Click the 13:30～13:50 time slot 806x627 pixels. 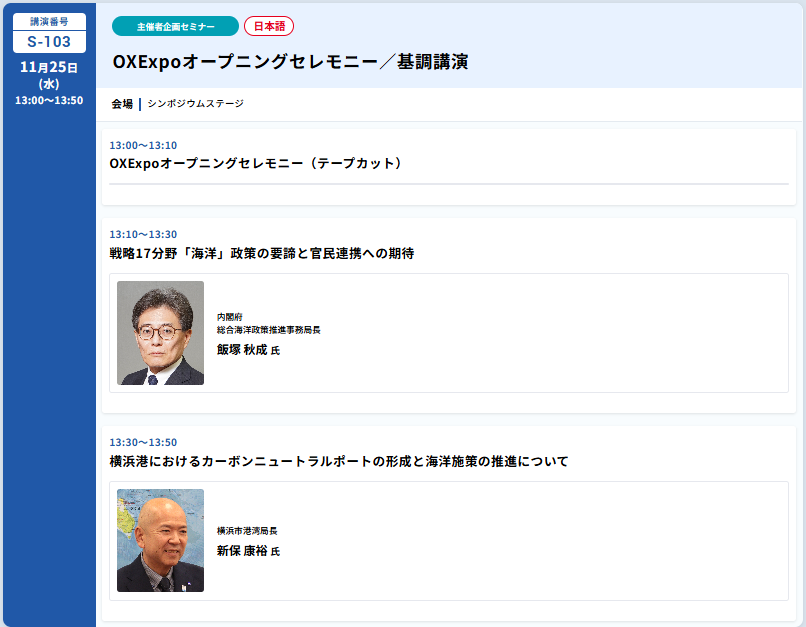coord(143,442)
